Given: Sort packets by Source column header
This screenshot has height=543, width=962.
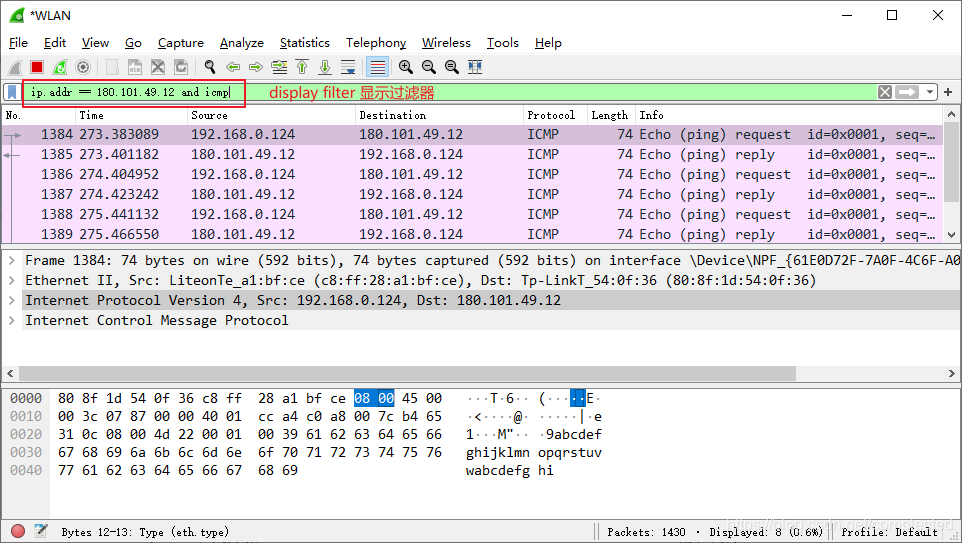Looking at the screenshot, I should [271, 115].
